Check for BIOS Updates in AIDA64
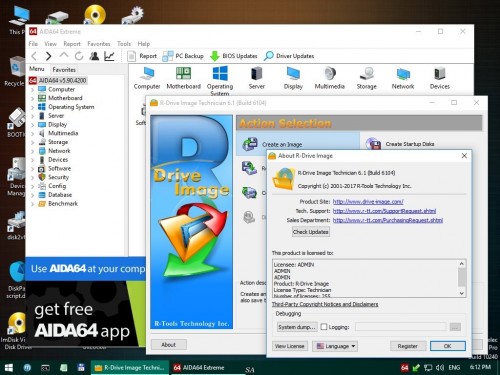 point(234,56)
